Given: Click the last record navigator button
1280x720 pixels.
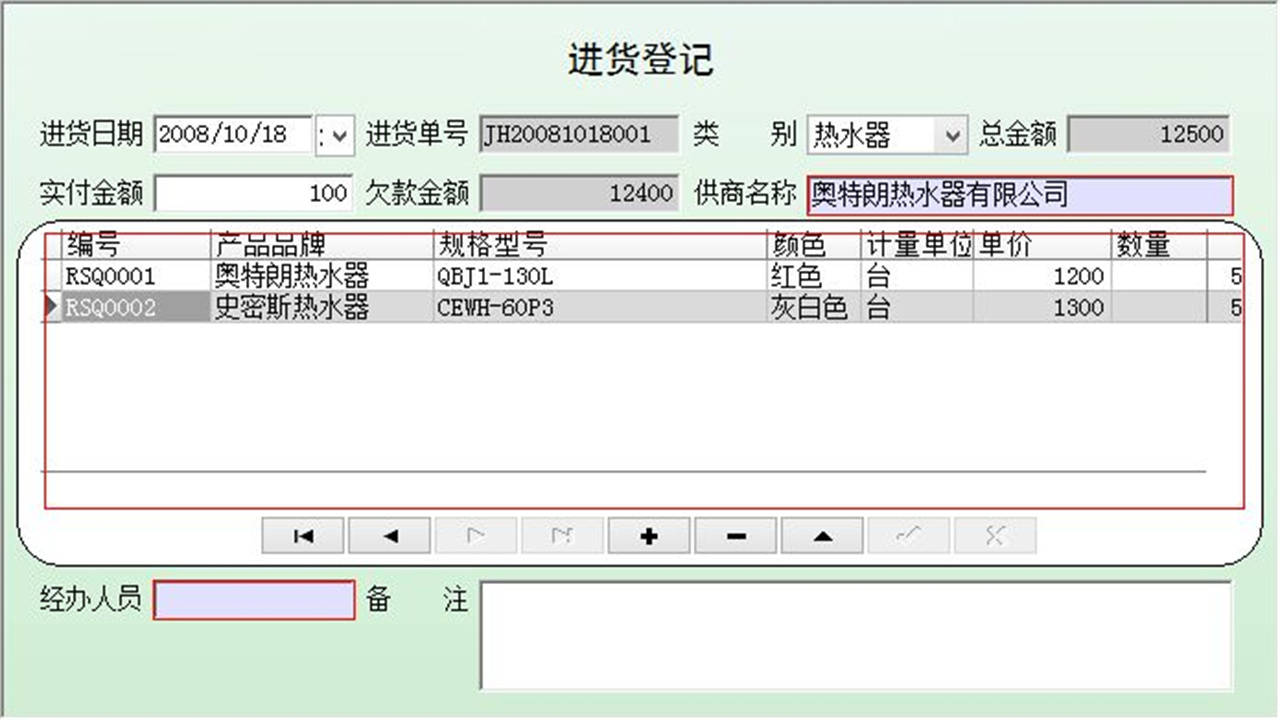Looking at the screenshot, I should pos(562,535).
